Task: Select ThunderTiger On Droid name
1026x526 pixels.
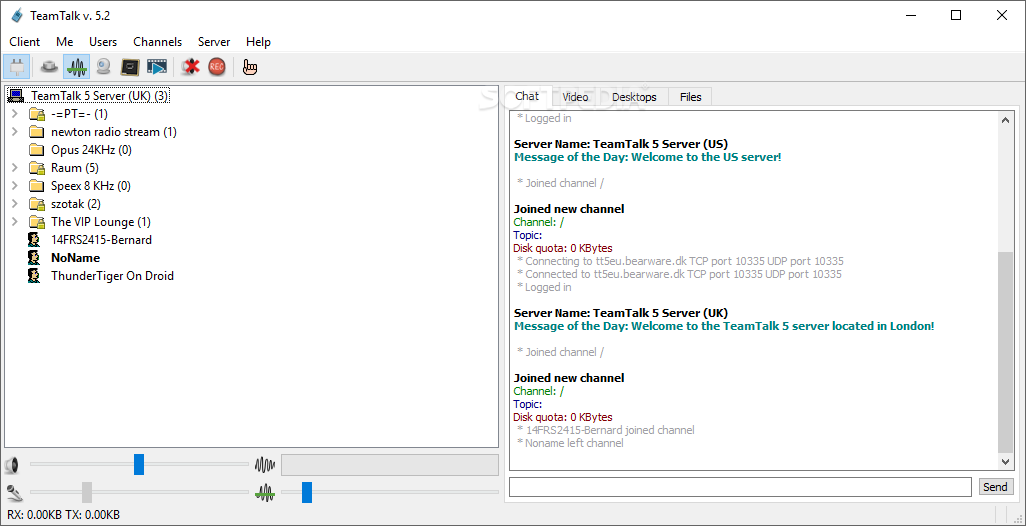Action: click(113, 275)
